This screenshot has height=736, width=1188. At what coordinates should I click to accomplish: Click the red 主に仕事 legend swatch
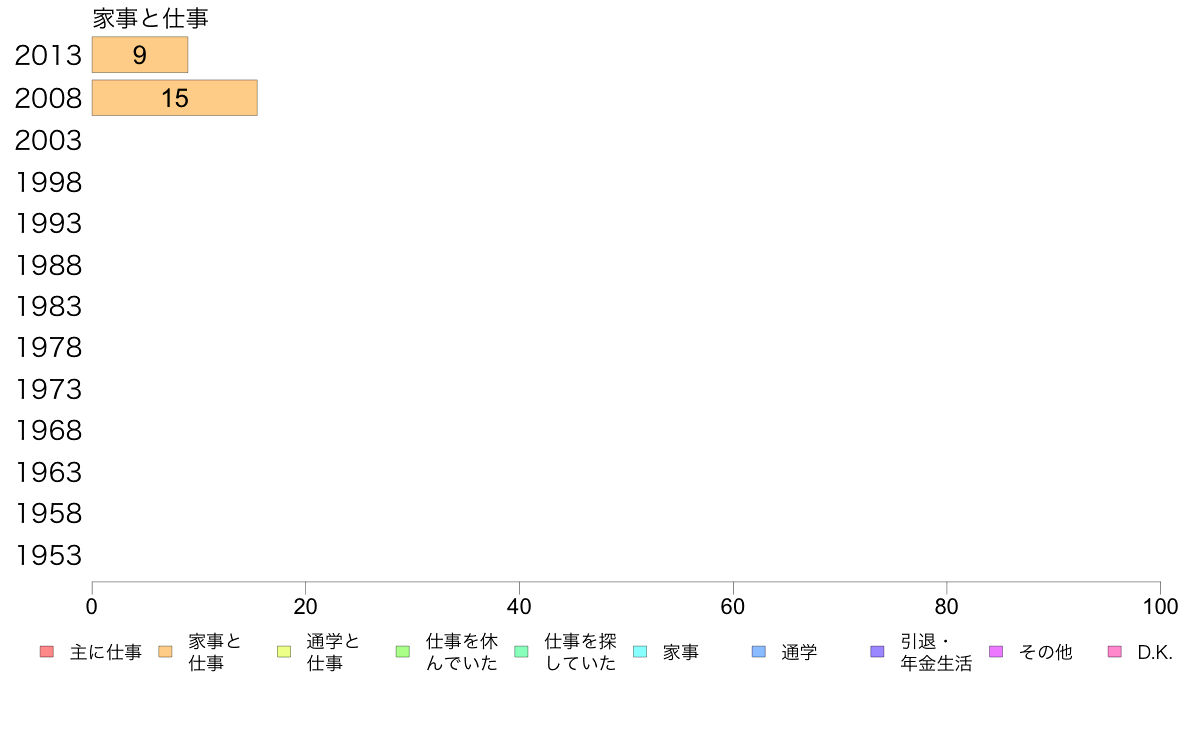46,652
